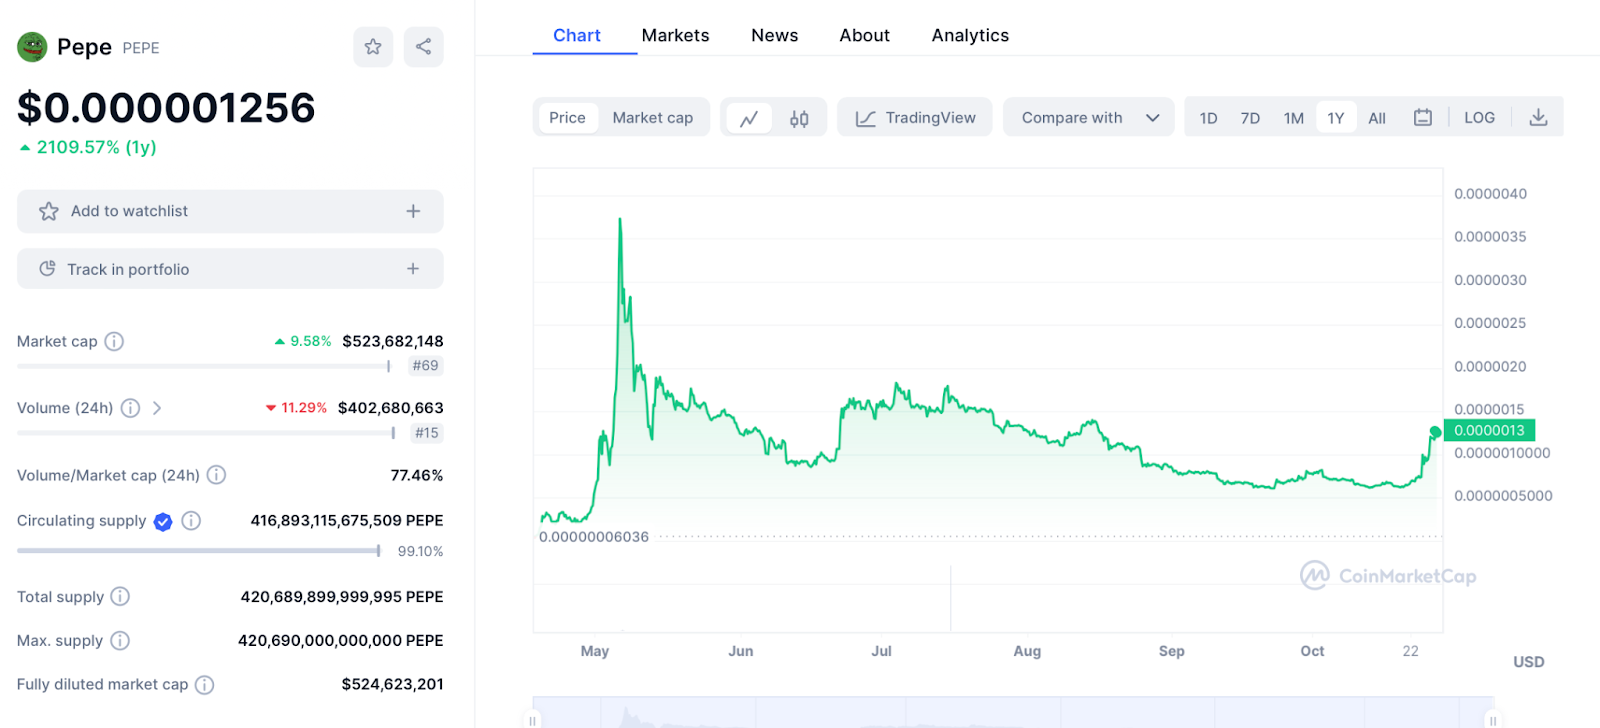Image resolution: width=1600 pixels, height=728 pixels.
Task: Open the About tab
Action: (x=865, y=35)
